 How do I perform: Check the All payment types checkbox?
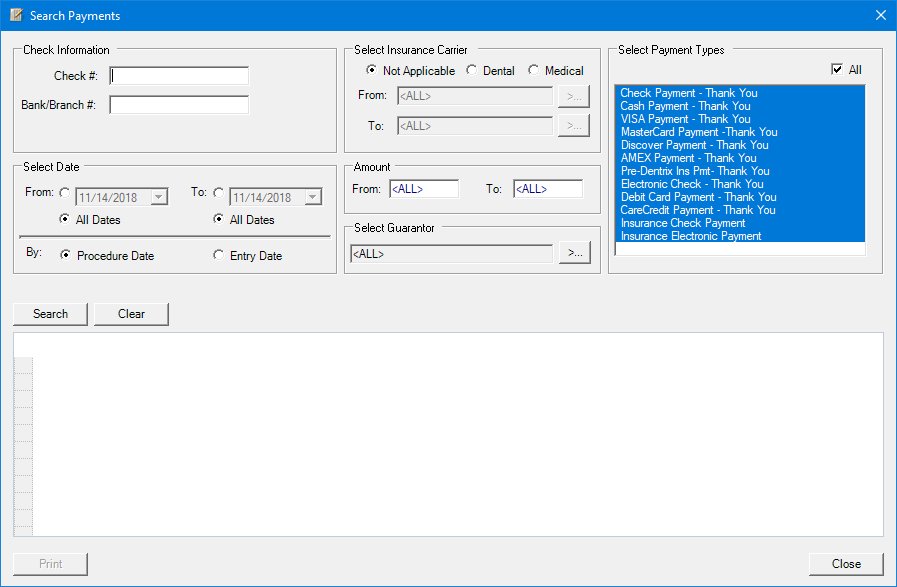(x=838, y=70)
